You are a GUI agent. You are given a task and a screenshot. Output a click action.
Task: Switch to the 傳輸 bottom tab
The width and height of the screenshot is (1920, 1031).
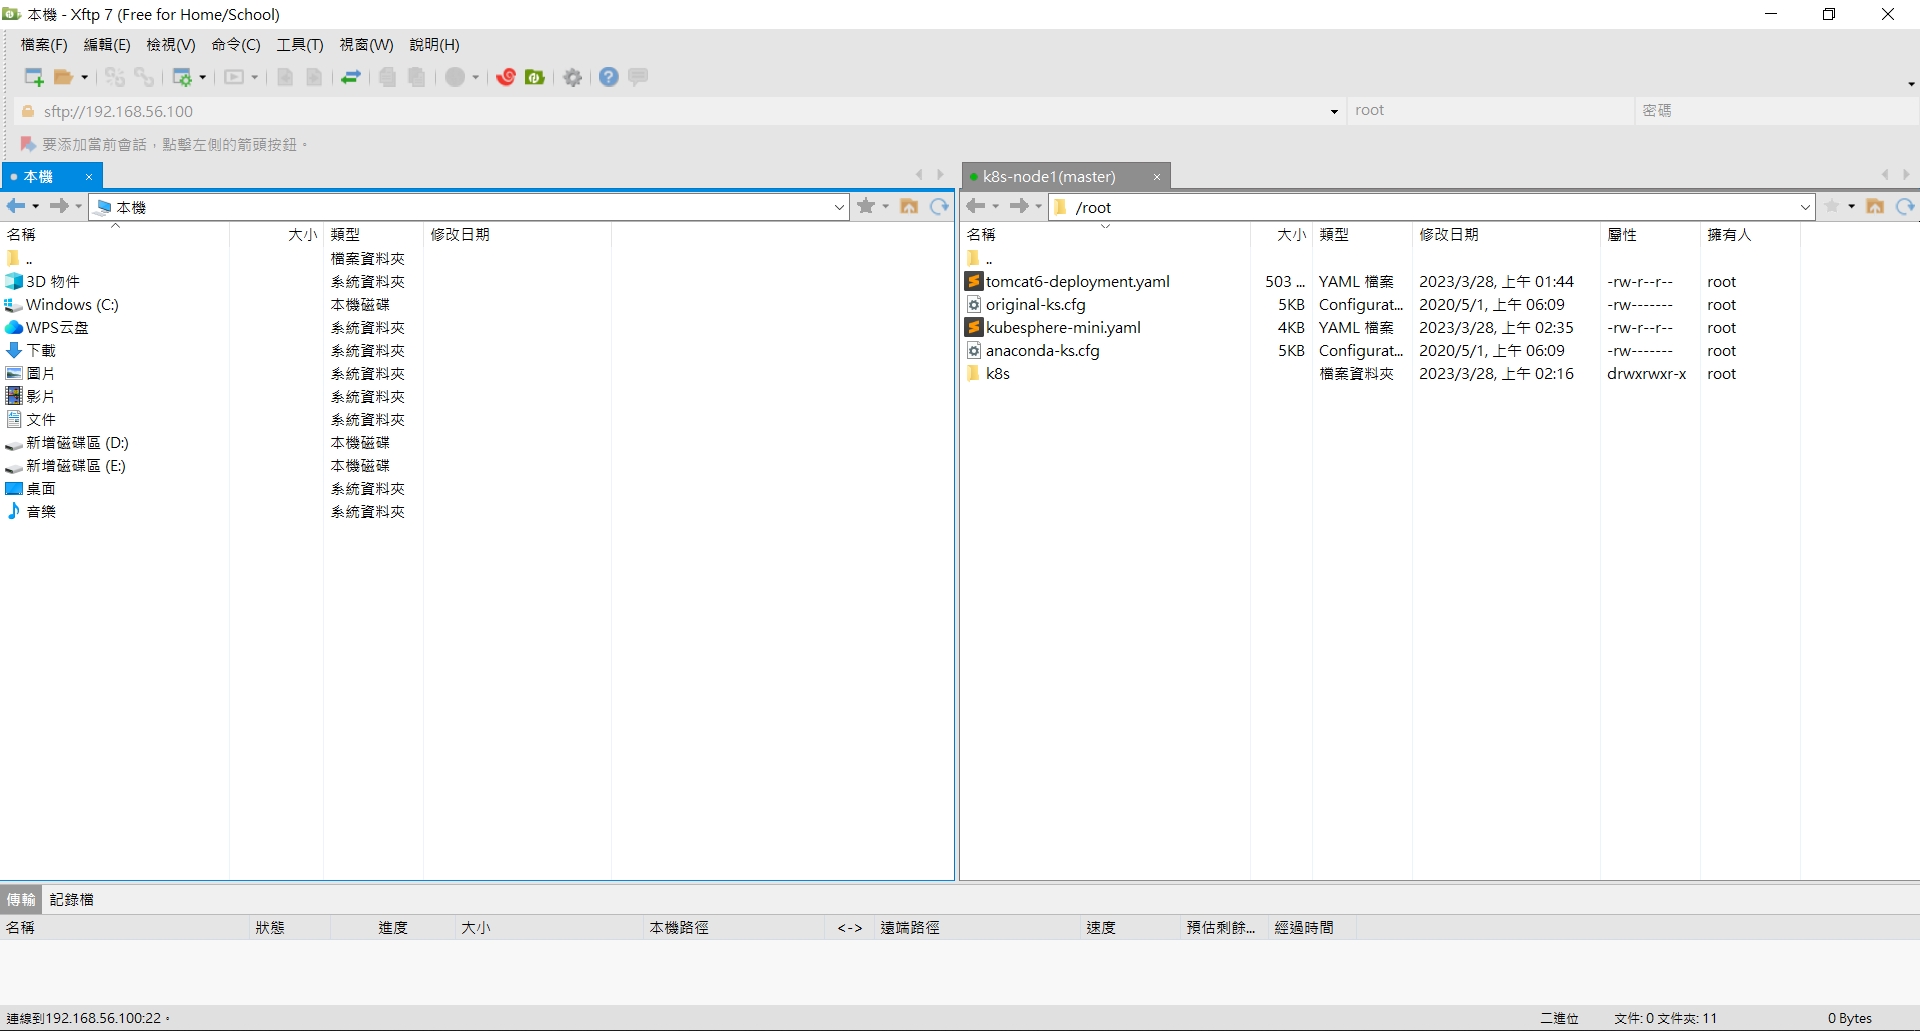coord(21,899)
